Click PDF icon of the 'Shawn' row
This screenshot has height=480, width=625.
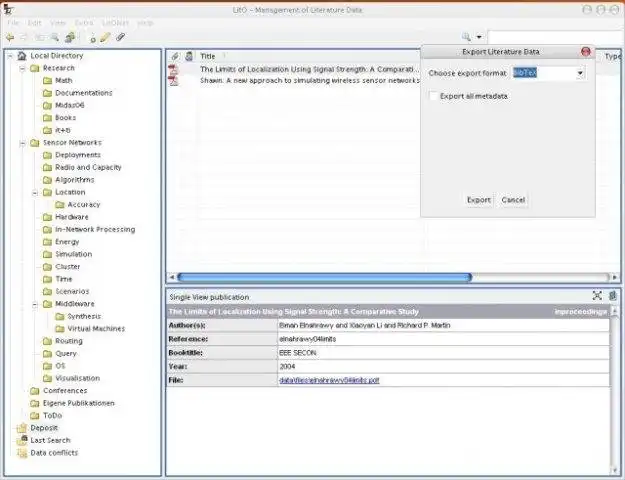click(173, 81)
